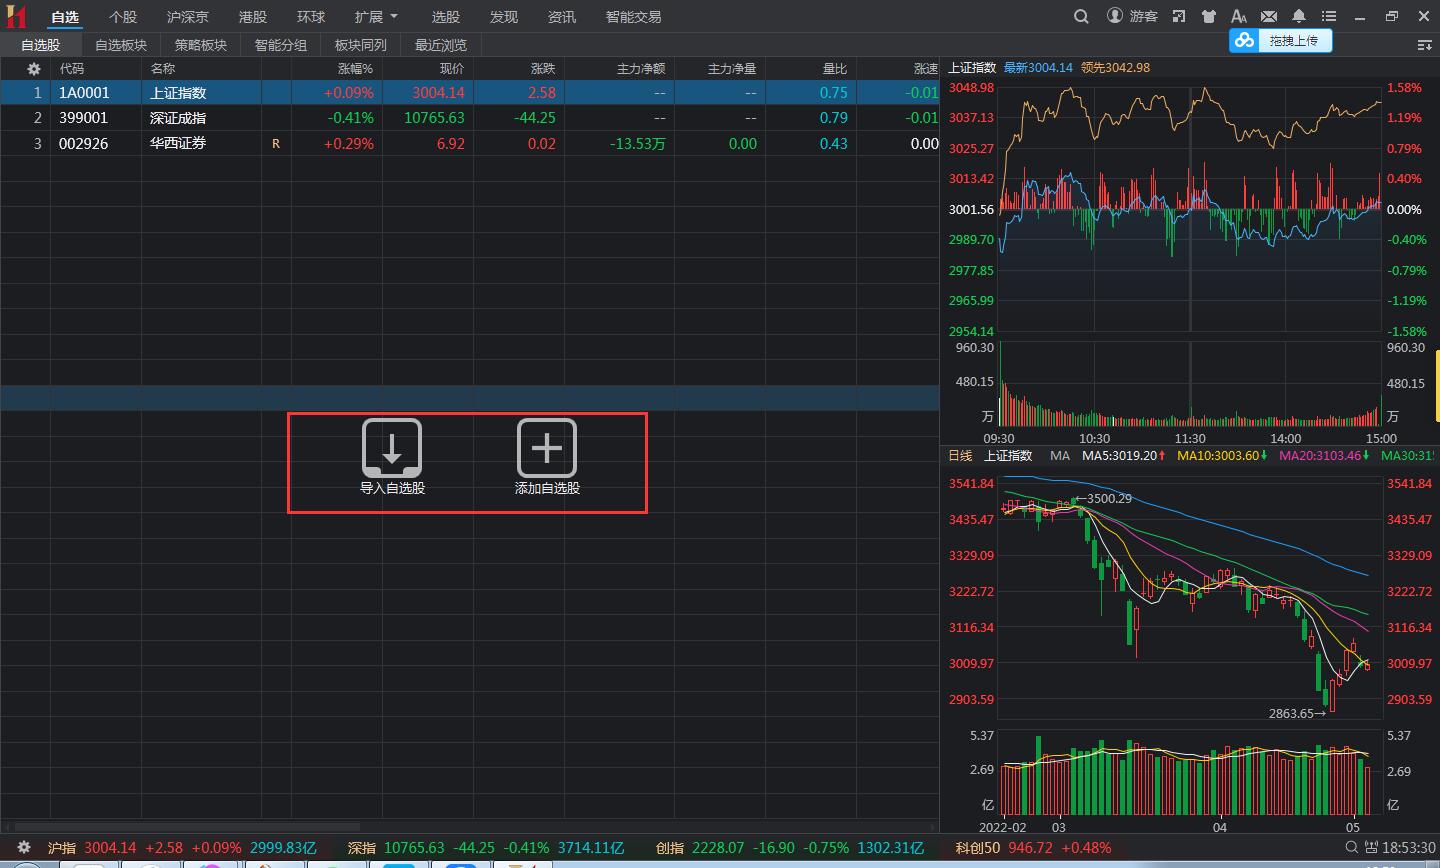1440x868 pixels.
Task: Select the 策略板块 tab
Action: (201, 45)
